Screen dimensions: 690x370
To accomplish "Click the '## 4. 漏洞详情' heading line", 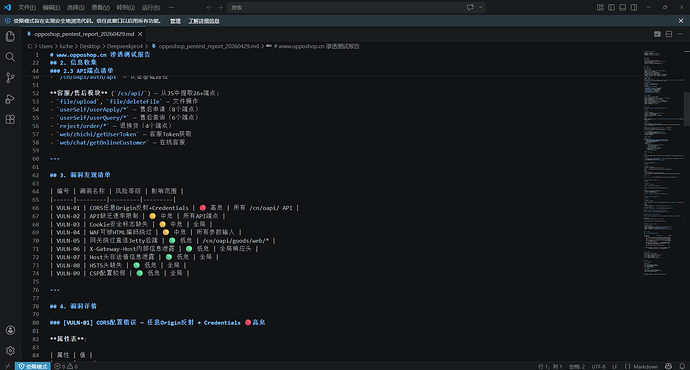I will tap(73, 306).
